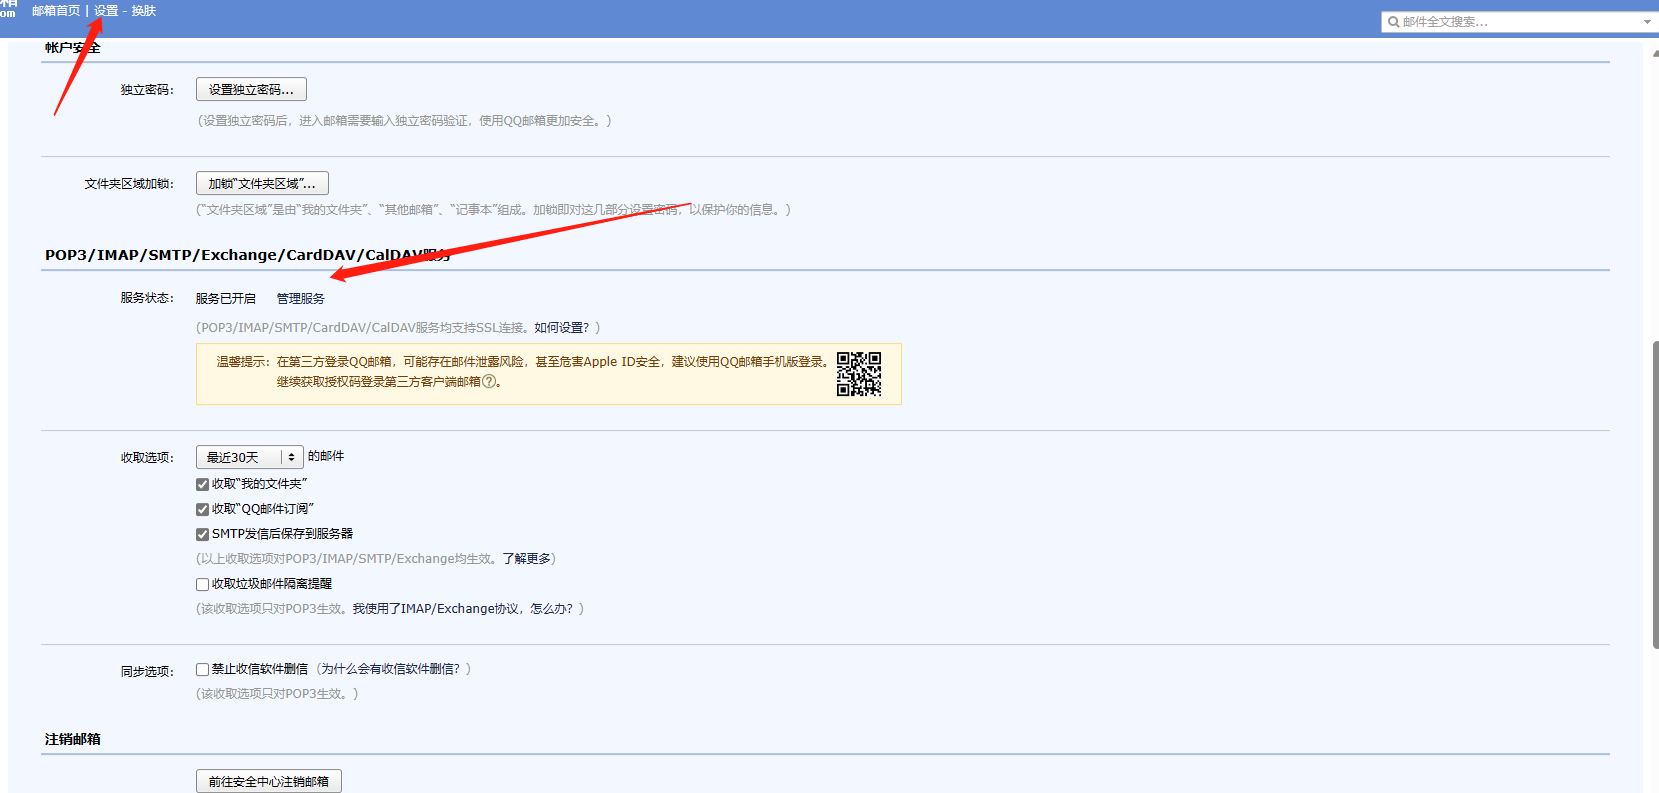Click the 前往安全中心注销邮箱 button
1659x793 pixels.
click(x=268, y=781)
